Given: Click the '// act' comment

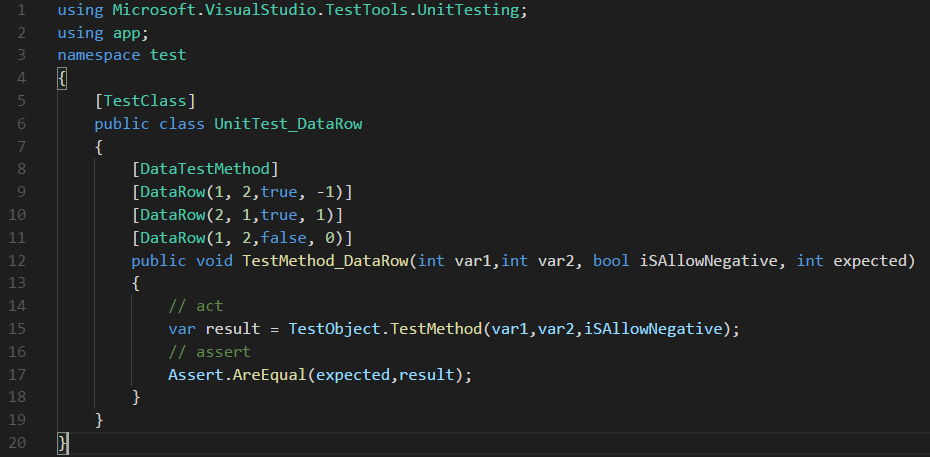Looking at the screenshot, I should 196,306.
